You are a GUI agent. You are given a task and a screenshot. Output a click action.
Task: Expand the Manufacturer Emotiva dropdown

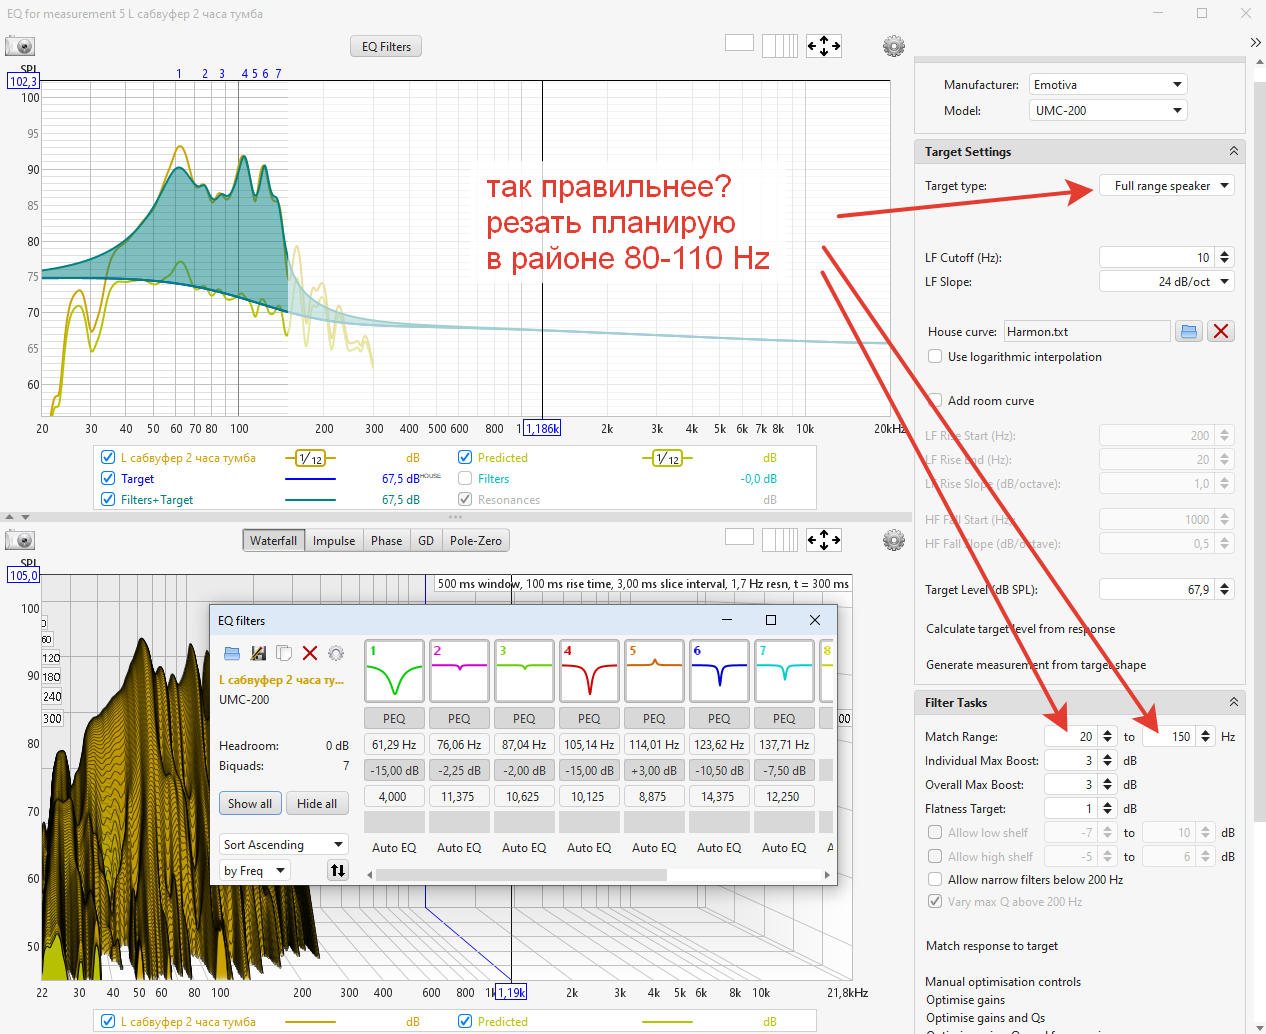point(1107,85)
